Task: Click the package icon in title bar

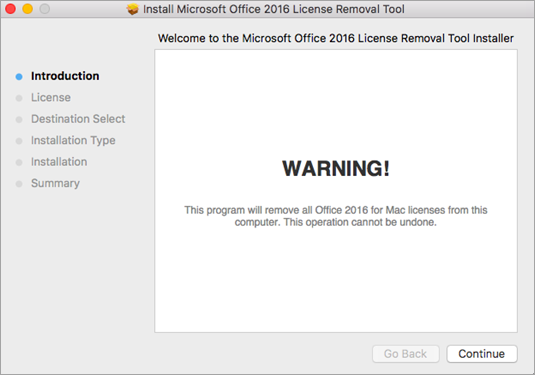Action: point(133,9)
